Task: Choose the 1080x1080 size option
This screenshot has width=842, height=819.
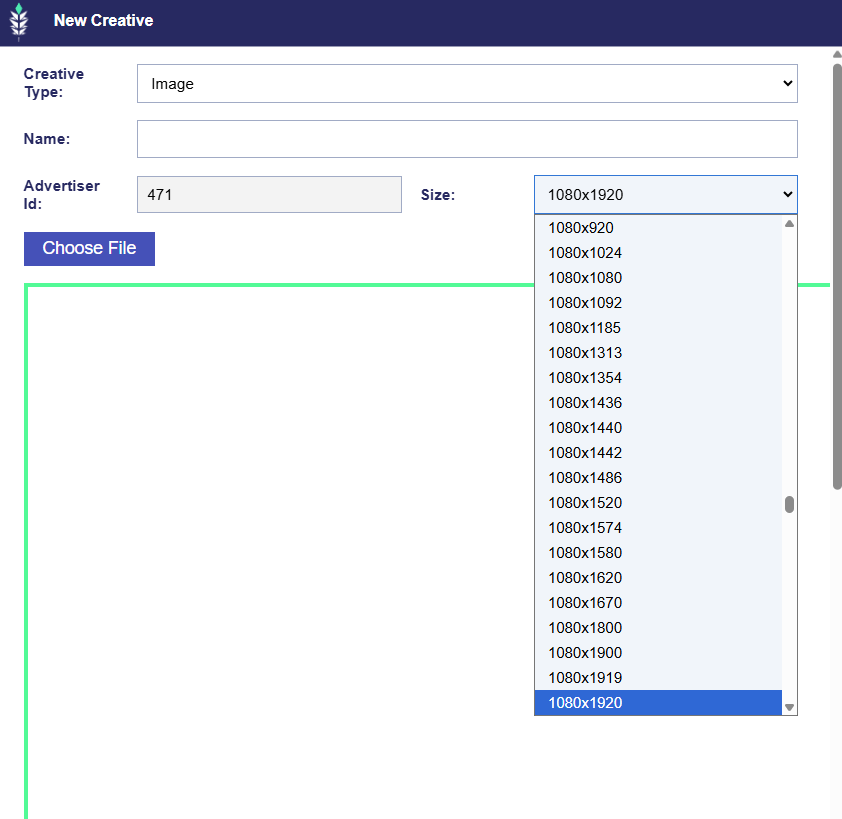Action: [x=585, y=278]
